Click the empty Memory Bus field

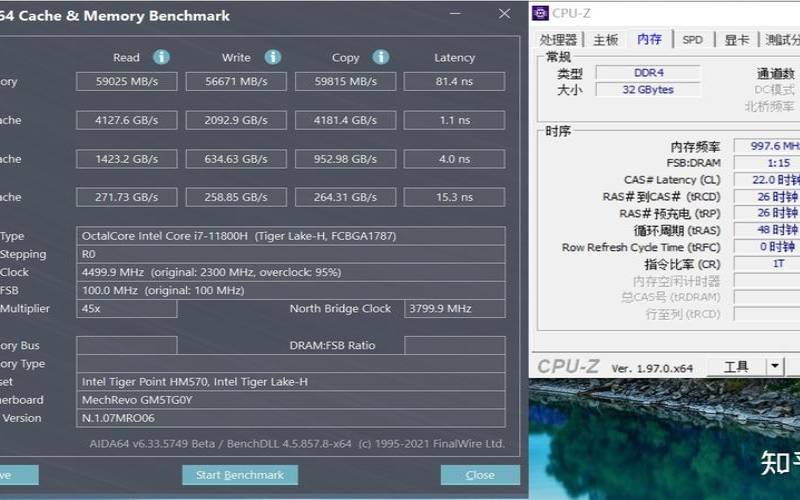click(127, 345)
